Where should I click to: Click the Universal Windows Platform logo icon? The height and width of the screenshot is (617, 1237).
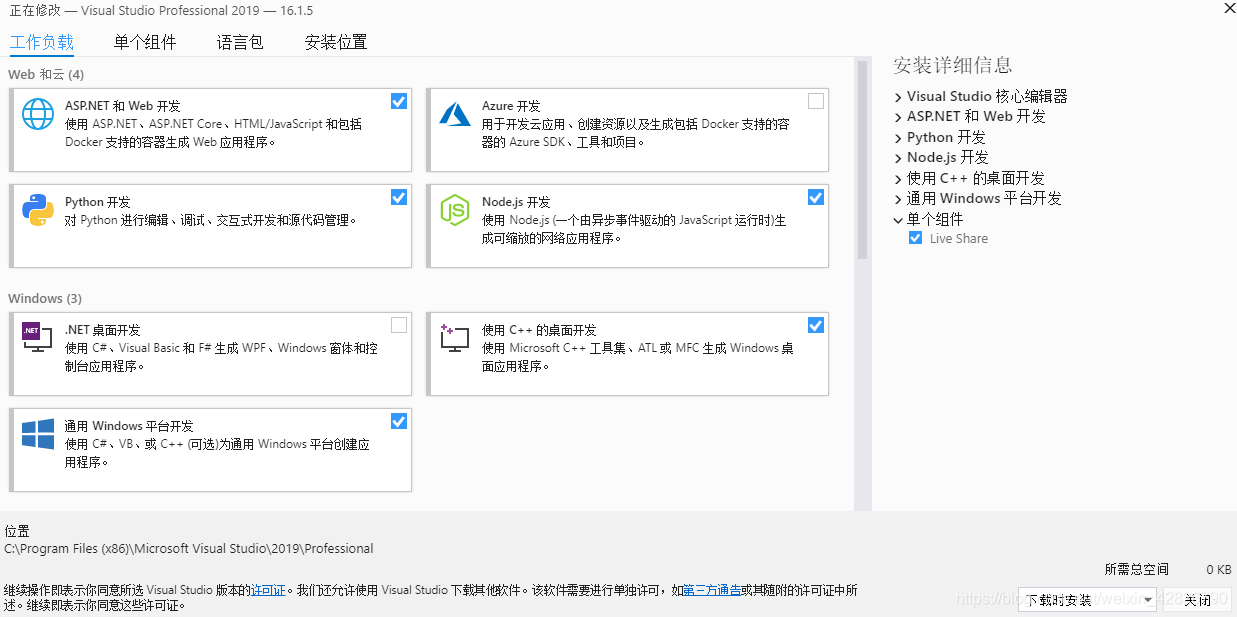[x=38, y=434]
